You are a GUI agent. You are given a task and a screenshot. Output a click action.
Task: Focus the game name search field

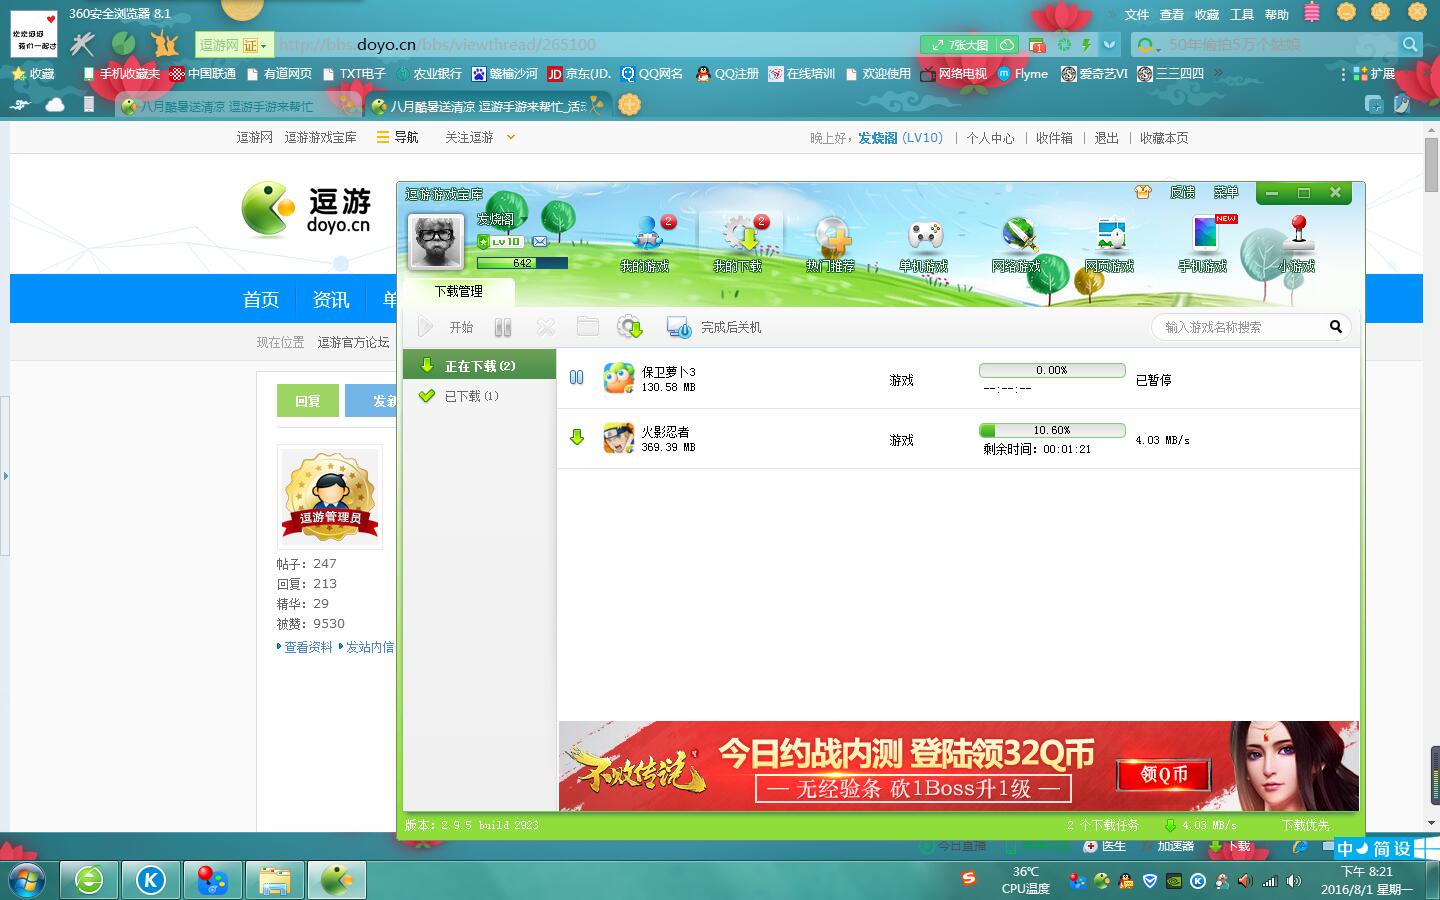click(x=1240, y=327)
